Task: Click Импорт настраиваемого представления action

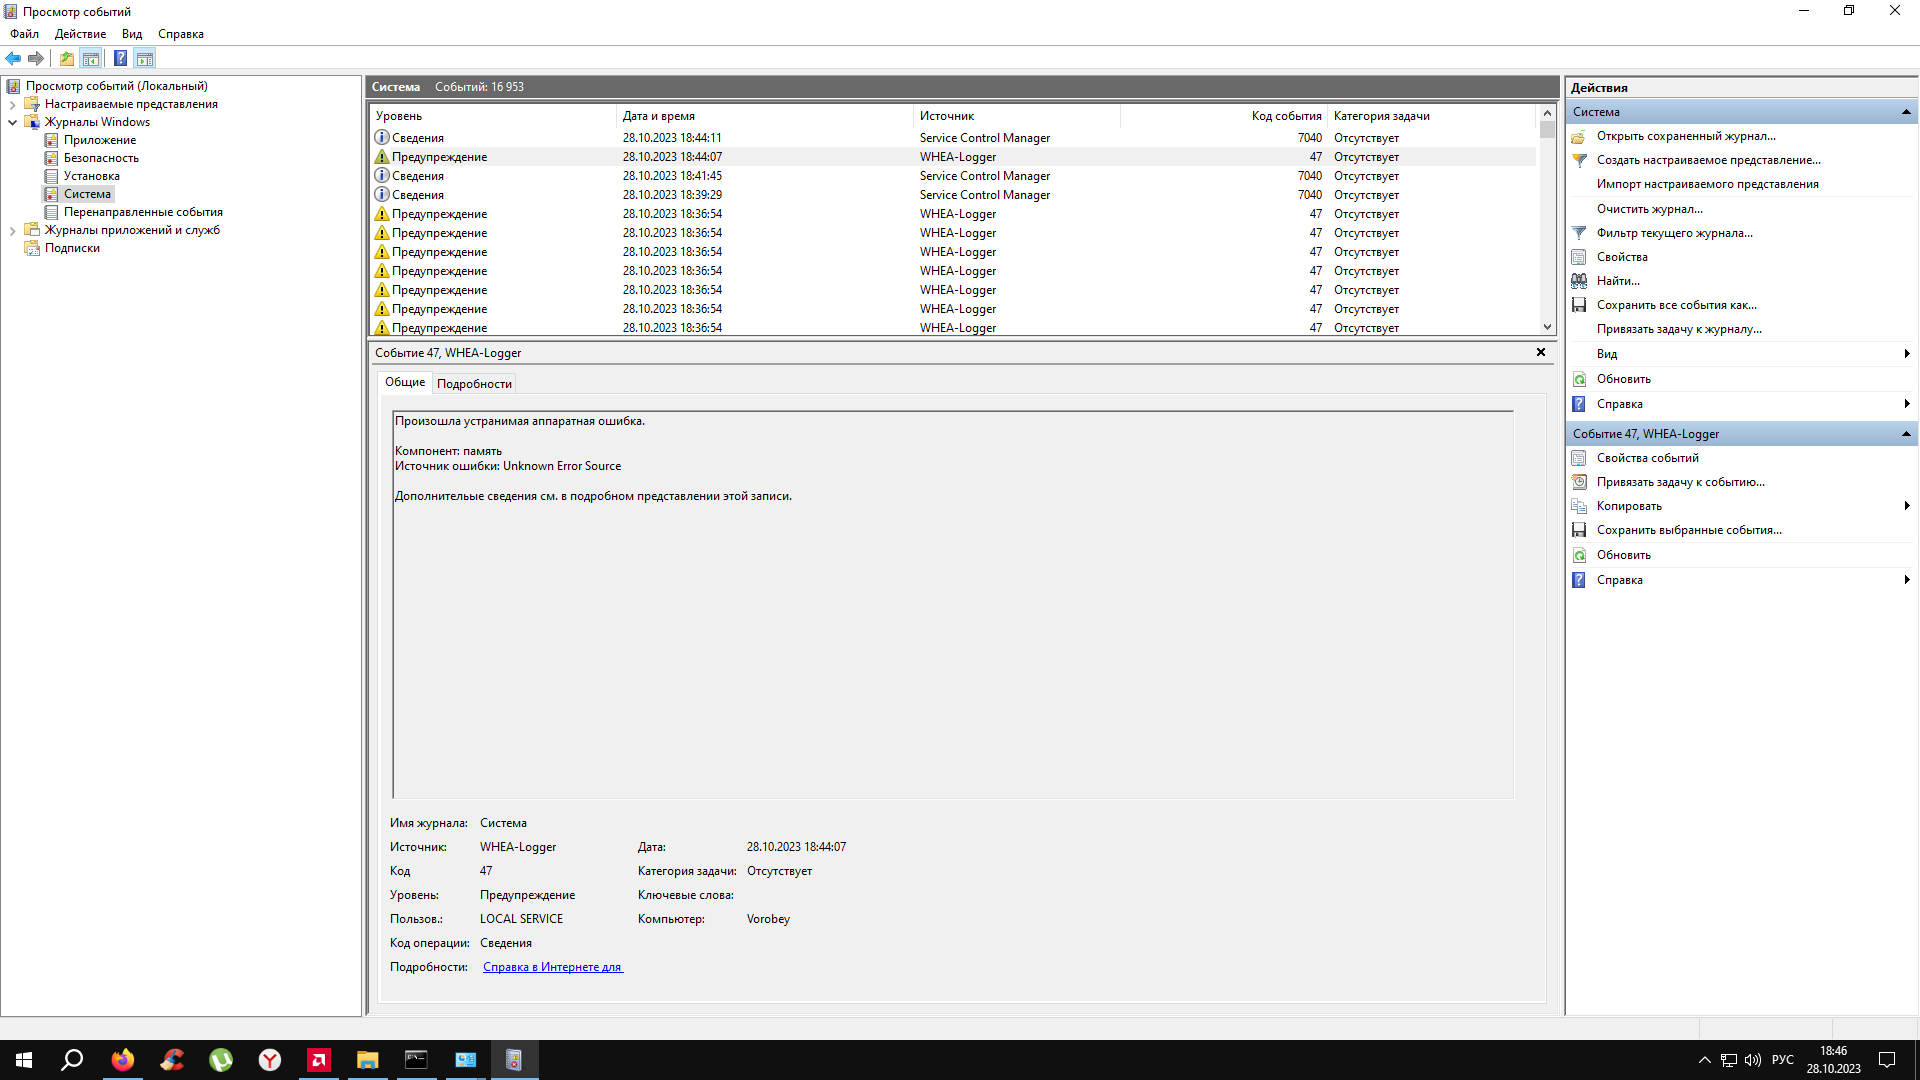Action: [1707, 184]
